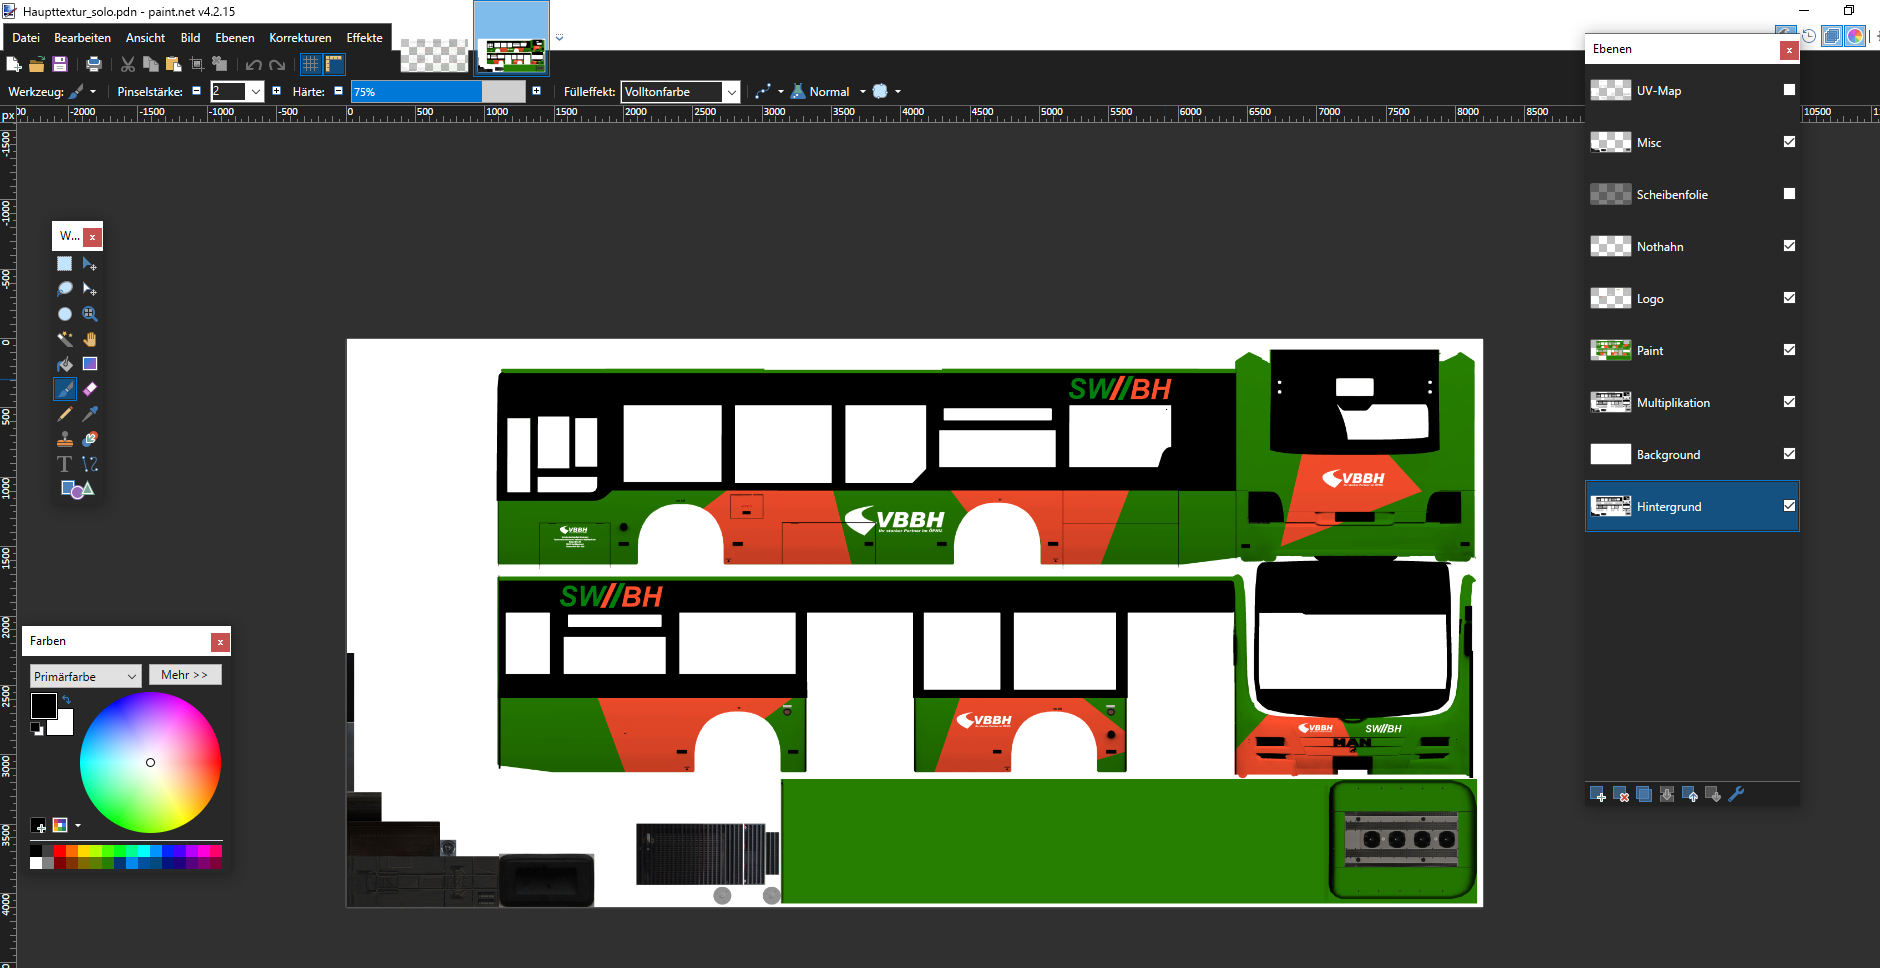The height and width of the screenshot is (968, 1880).
Task: Activate the Clone Stamp tool
Action: click(x=65, y=439)
